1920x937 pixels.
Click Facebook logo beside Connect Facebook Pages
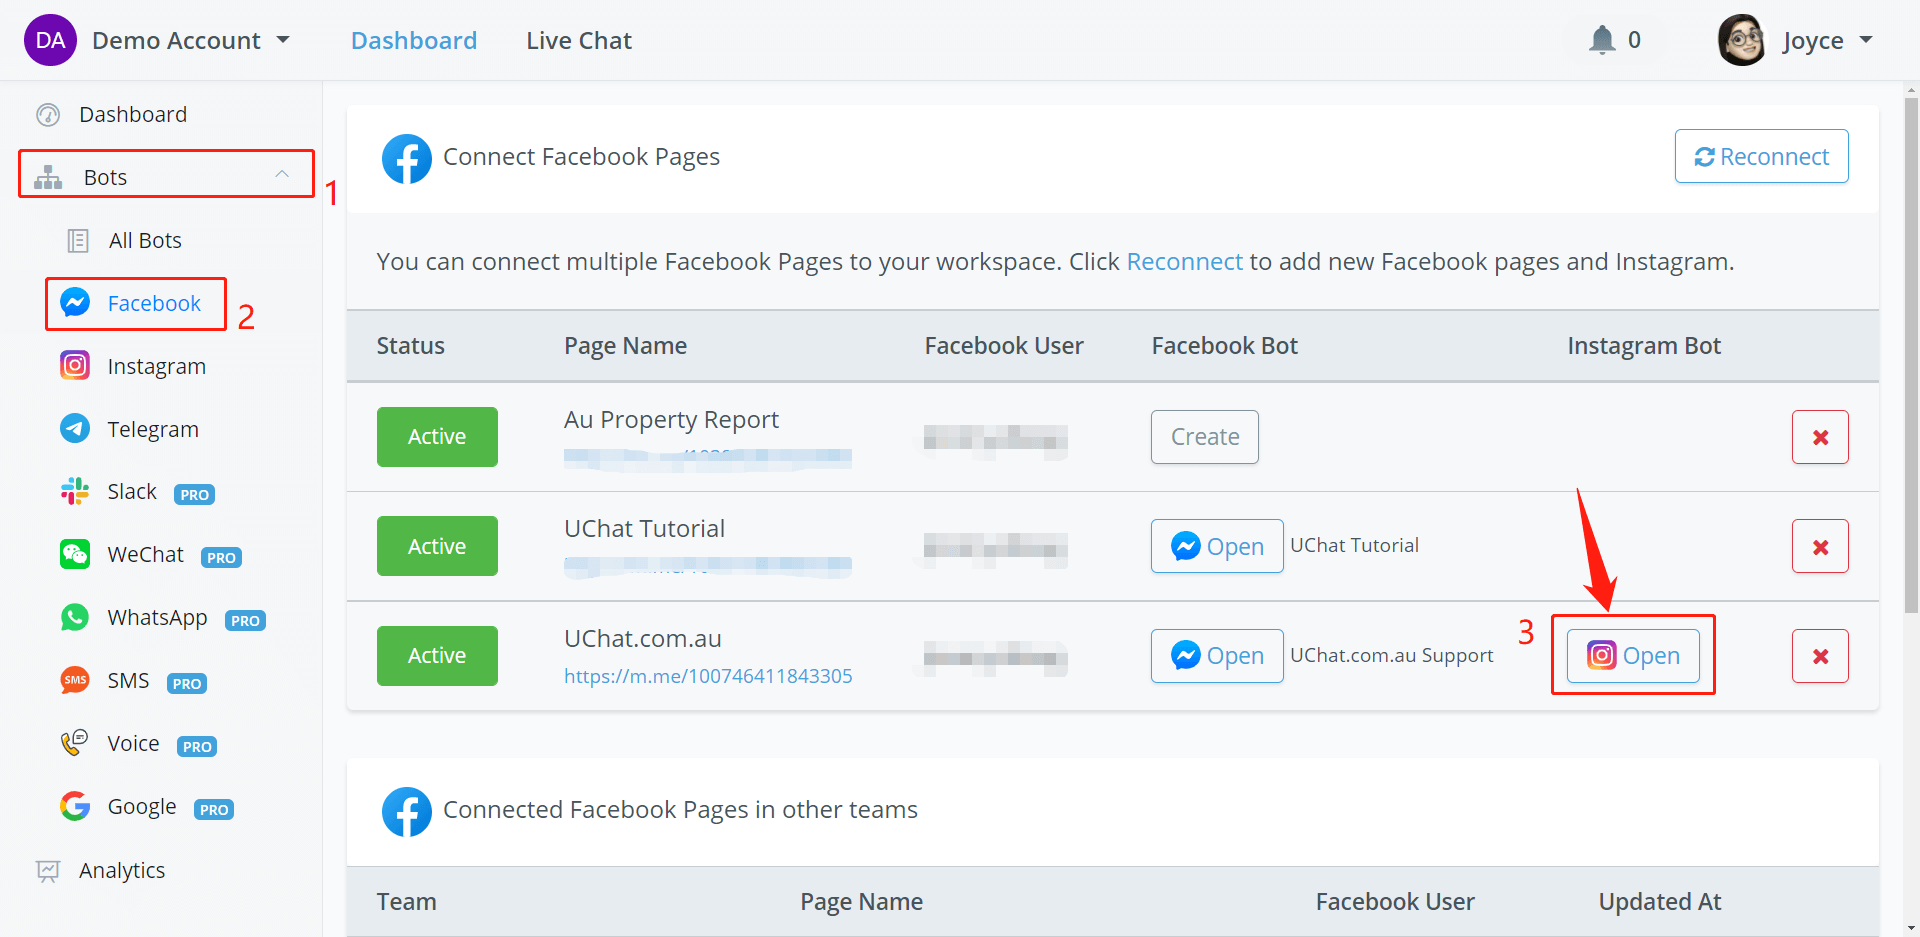click(407, 159)
